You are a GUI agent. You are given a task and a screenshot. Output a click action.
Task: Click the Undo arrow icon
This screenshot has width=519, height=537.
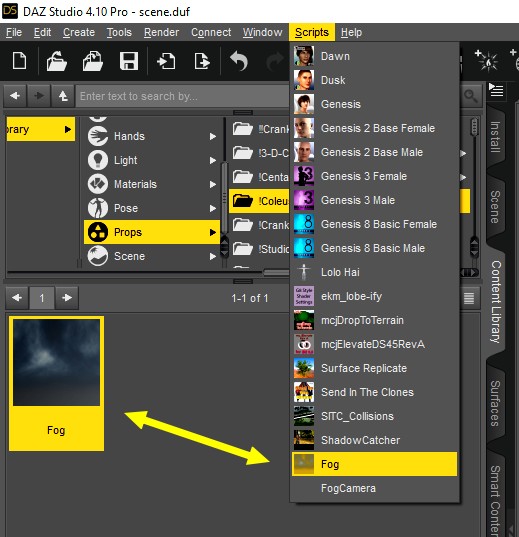pyautogui.click(x=239, y=61)
